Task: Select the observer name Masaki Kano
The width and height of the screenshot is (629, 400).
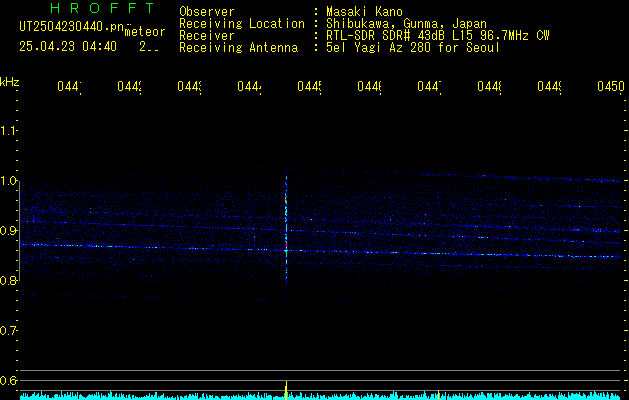Action: [364, 12]
